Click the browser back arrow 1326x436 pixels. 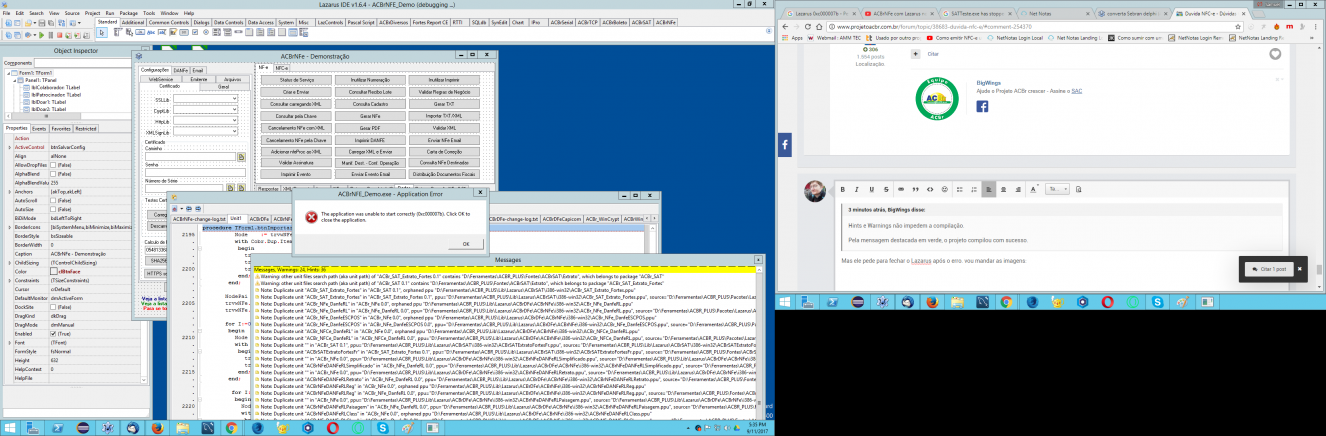(x=785, y=26)
